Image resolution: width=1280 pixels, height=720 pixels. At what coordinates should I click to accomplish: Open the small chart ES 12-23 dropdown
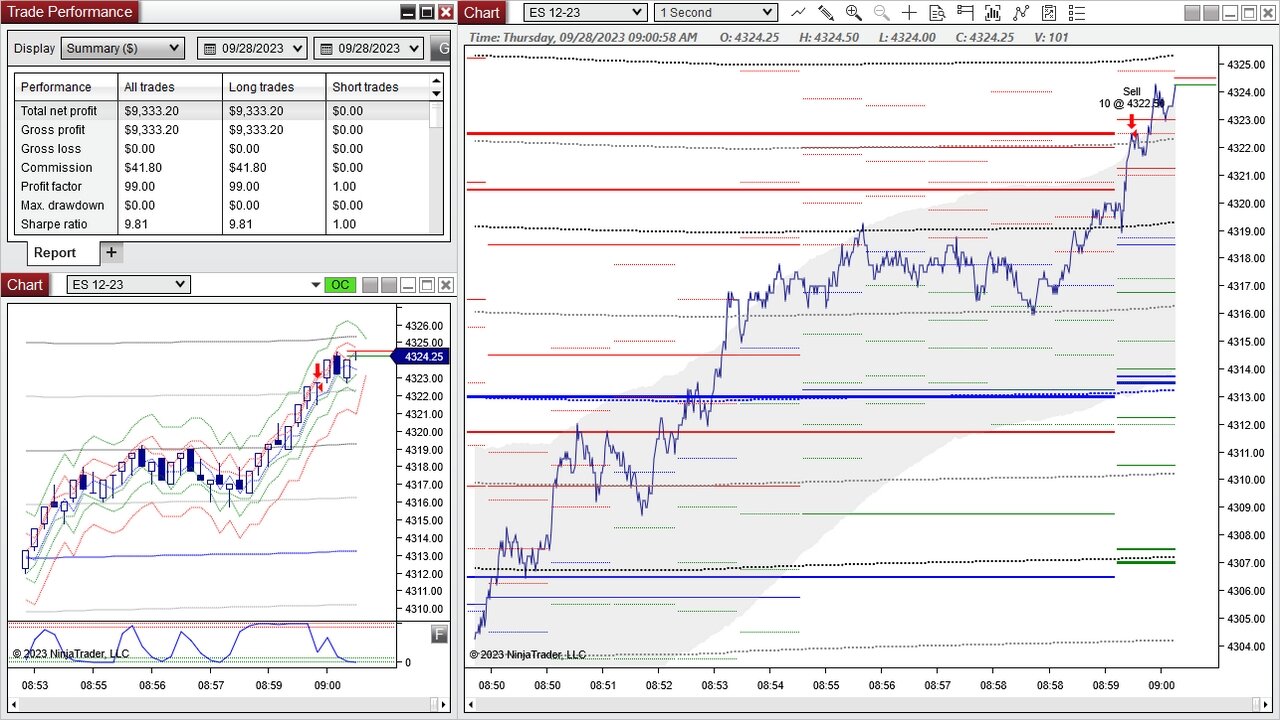[128, 284]
